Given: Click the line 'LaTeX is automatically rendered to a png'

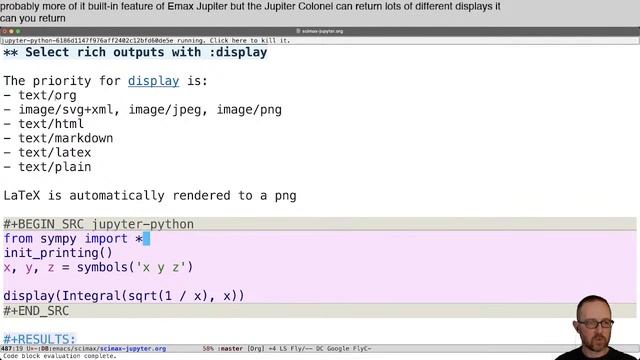Looking at the screenshot, I should [150, 196].
